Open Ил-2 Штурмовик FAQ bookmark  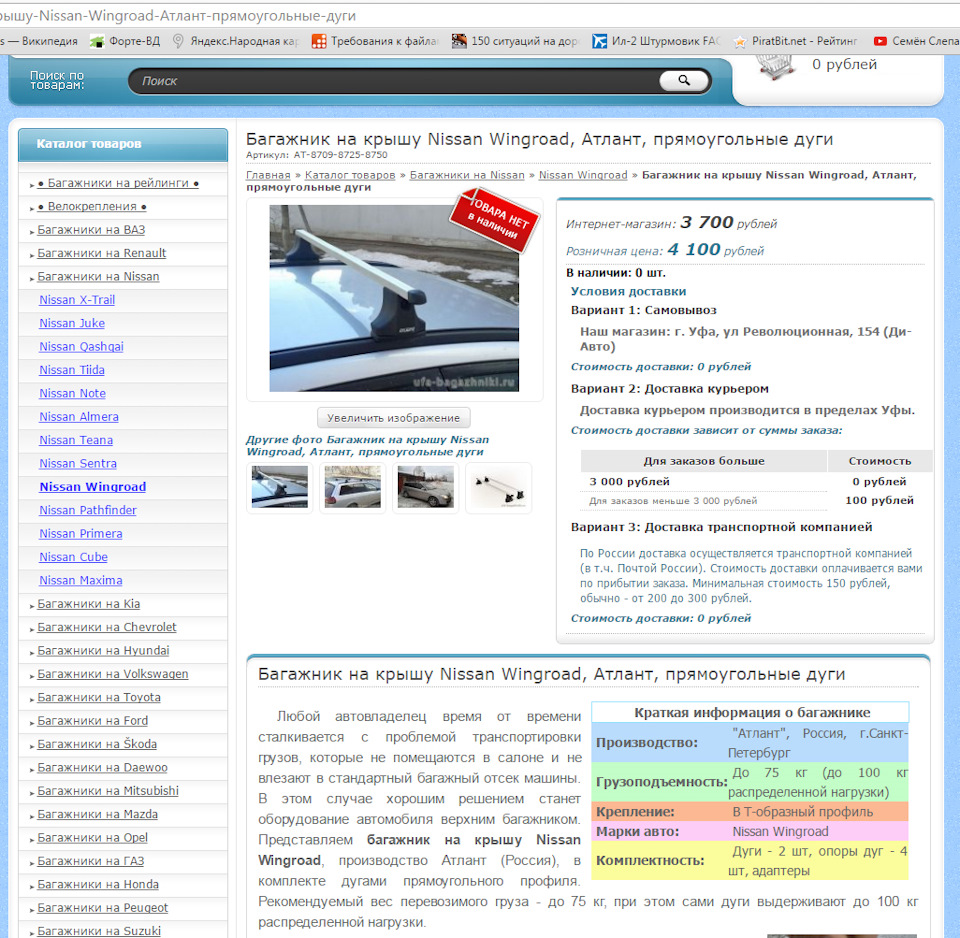tap(656, 41)
